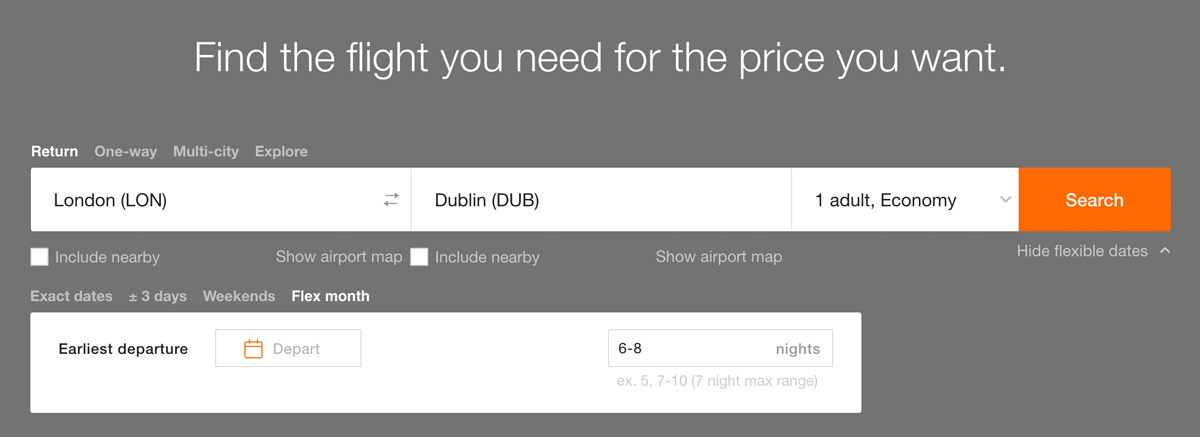Open the Depart date picker
The width and height of the screenshot is (1200, 437).
[x=288, y=349]
